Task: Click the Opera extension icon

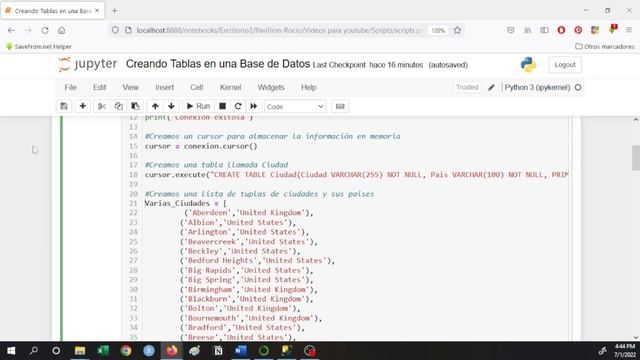Action: pyautogui.click(x=561, y=30)
